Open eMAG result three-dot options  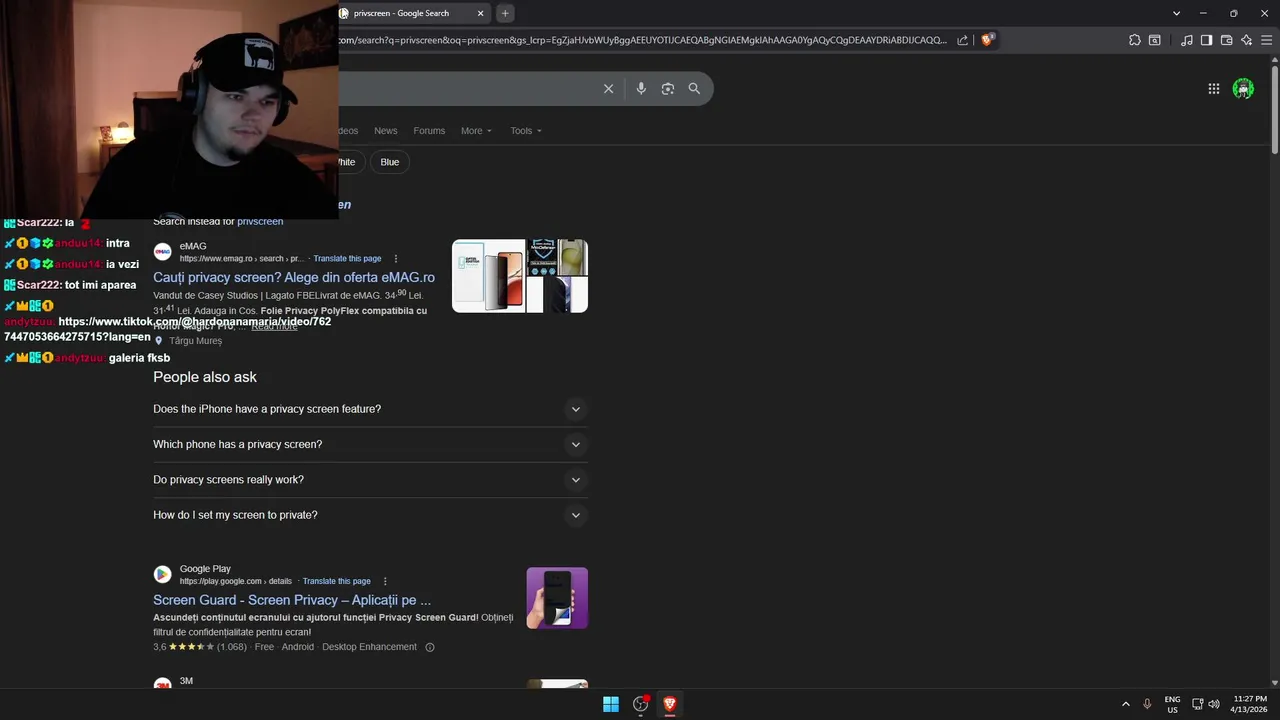pos(396,258)
